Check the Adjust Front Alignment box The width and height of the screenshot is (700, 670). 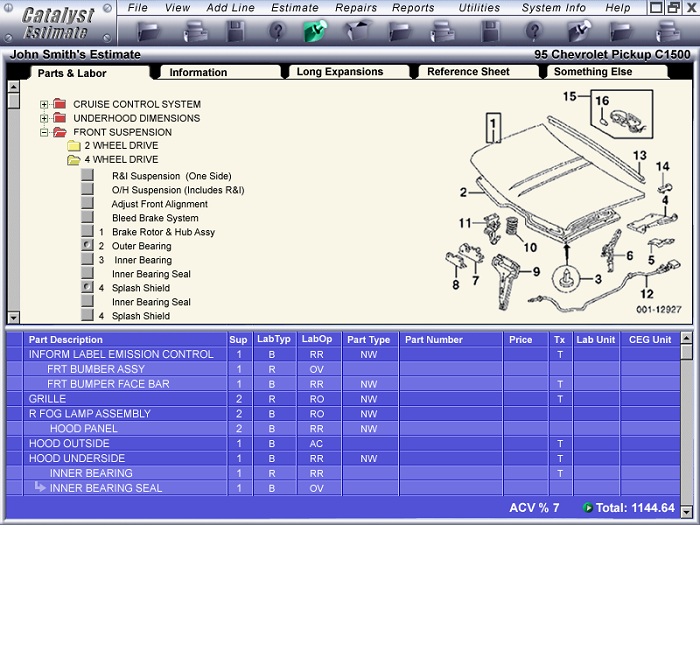point(87,203)
